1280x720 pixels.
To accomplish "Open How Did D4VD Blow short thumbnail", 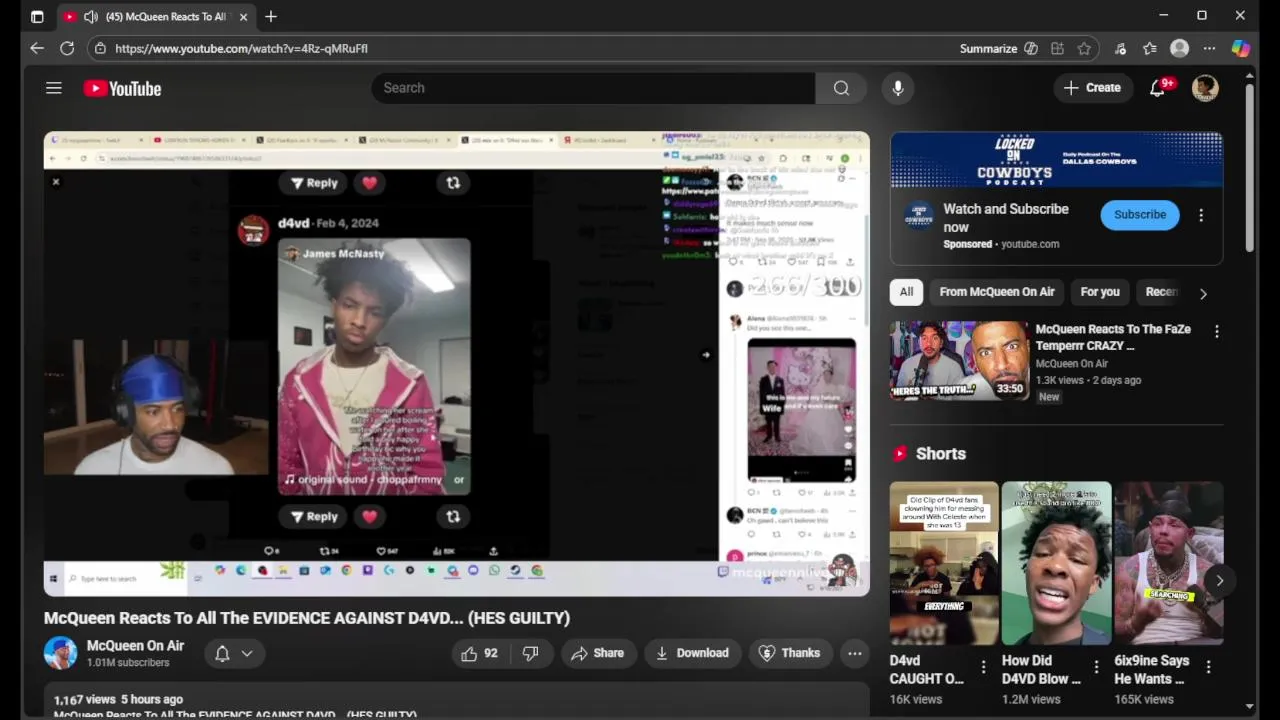I will point(1056,563).
